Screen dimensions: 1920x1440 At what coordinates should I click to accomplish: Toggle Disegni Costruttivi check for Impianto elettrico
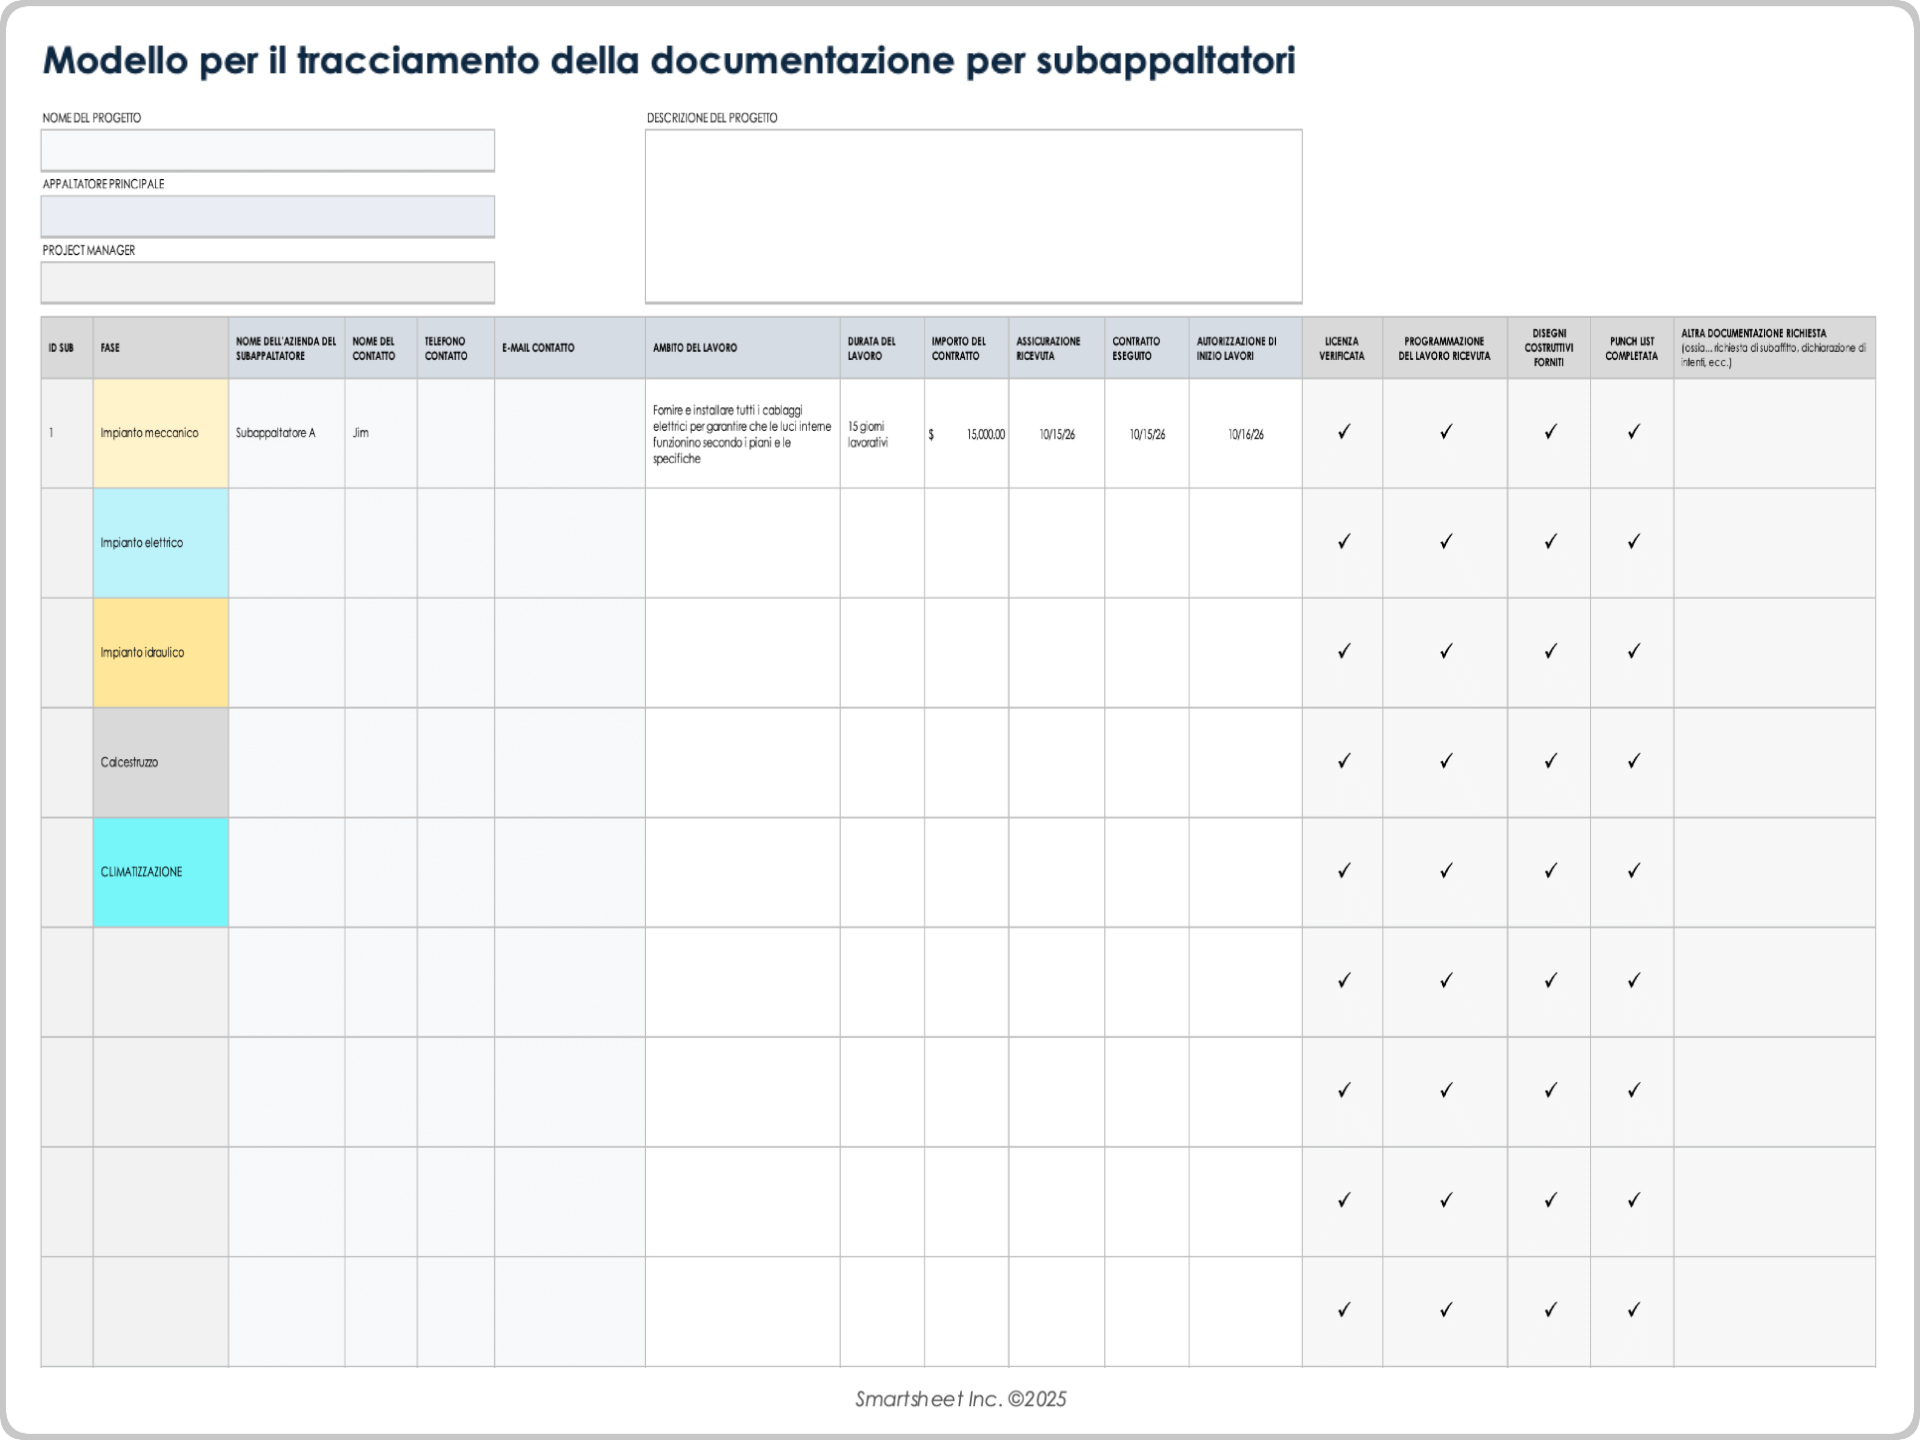click(x=1549, y=542)
